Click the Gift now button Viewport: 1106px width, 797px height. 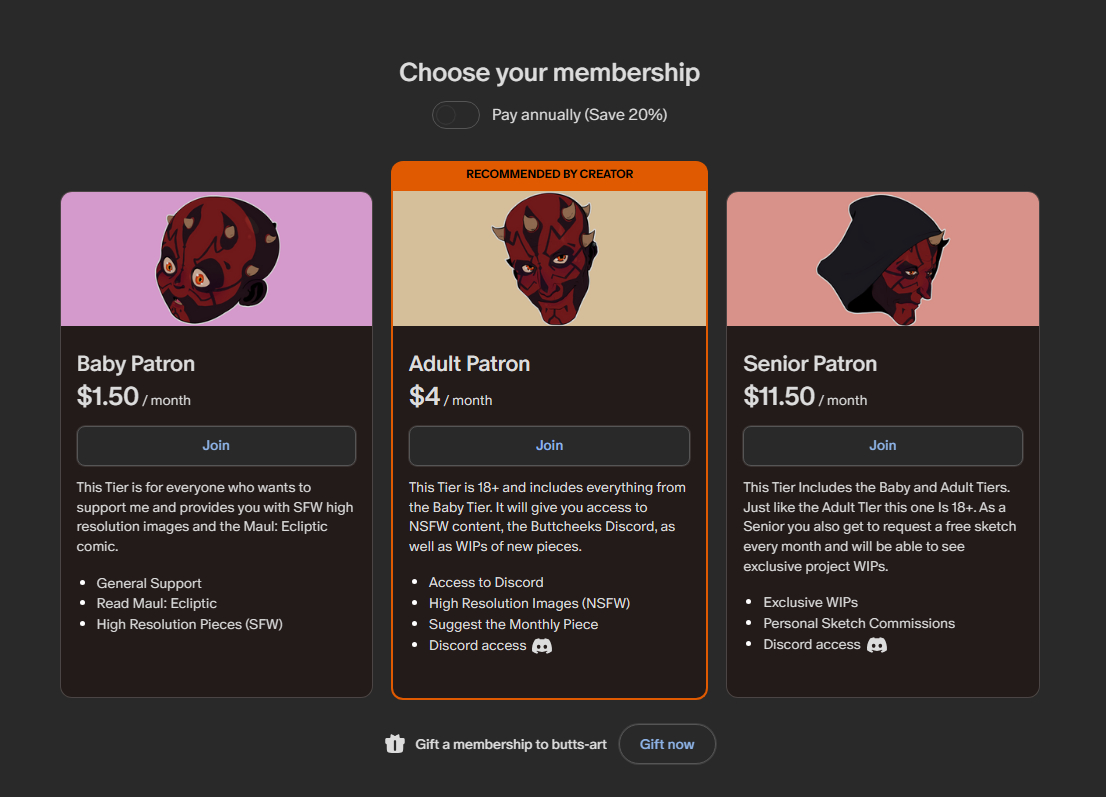(x=667, y=744)
